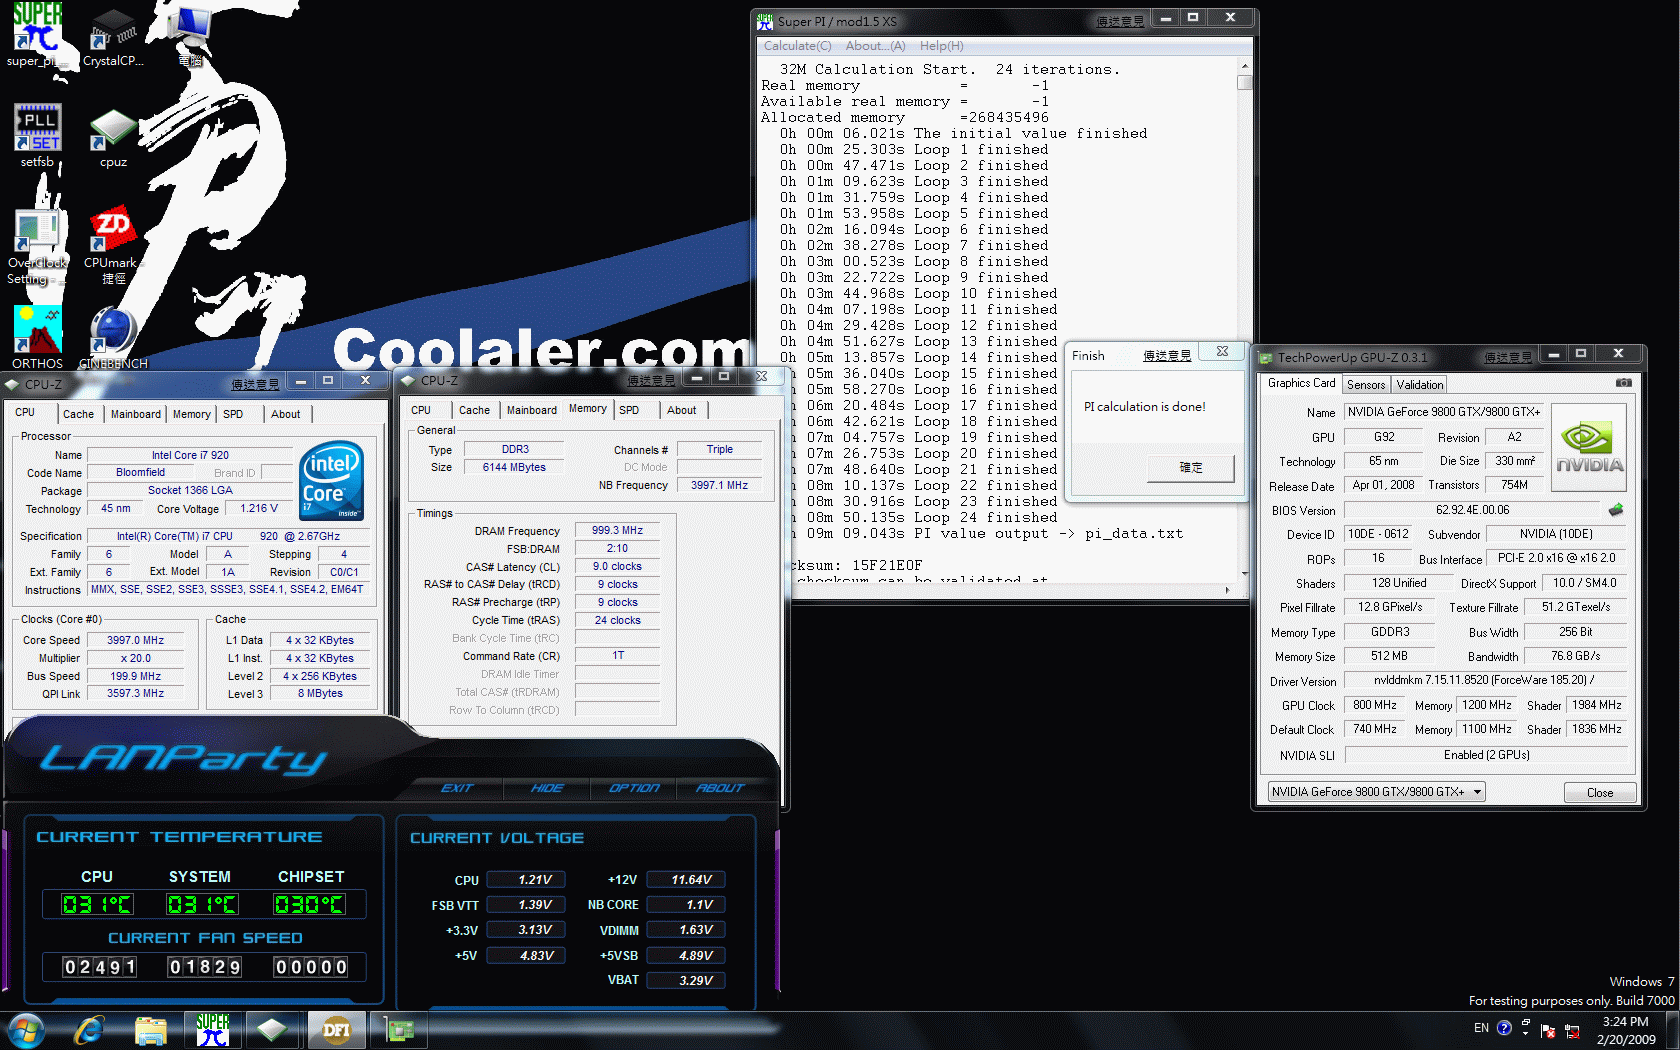Click the help icon in the system tray
The height and width of the screenshot is (1050, 1680).
[x=1504, y=1028]
